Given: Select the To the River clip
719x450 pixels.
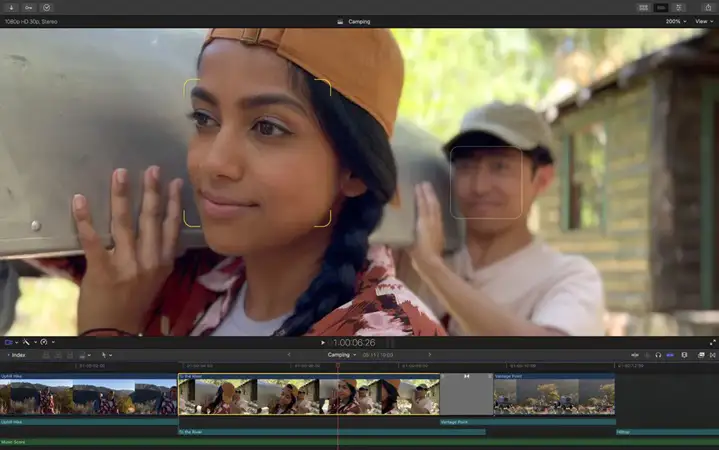Looking at the screenshot, I should point(309,394).
